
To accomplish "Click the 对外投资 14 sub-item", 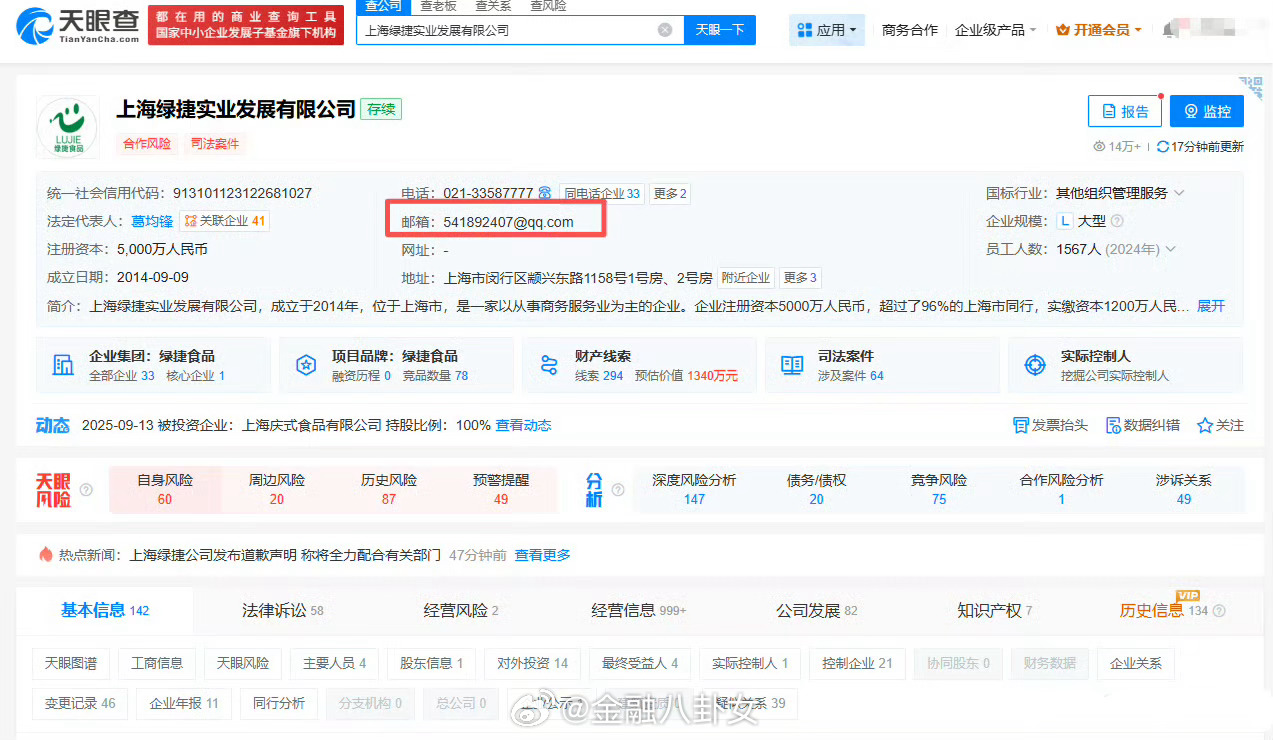I will click(532, 663).
